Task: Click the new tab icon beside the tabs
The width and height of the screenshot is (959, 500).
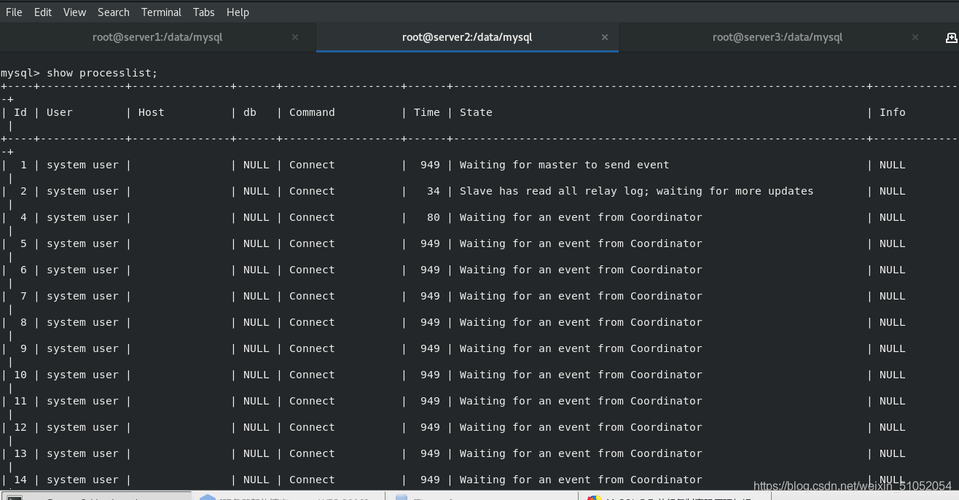Action: click(x=951, y=38)
